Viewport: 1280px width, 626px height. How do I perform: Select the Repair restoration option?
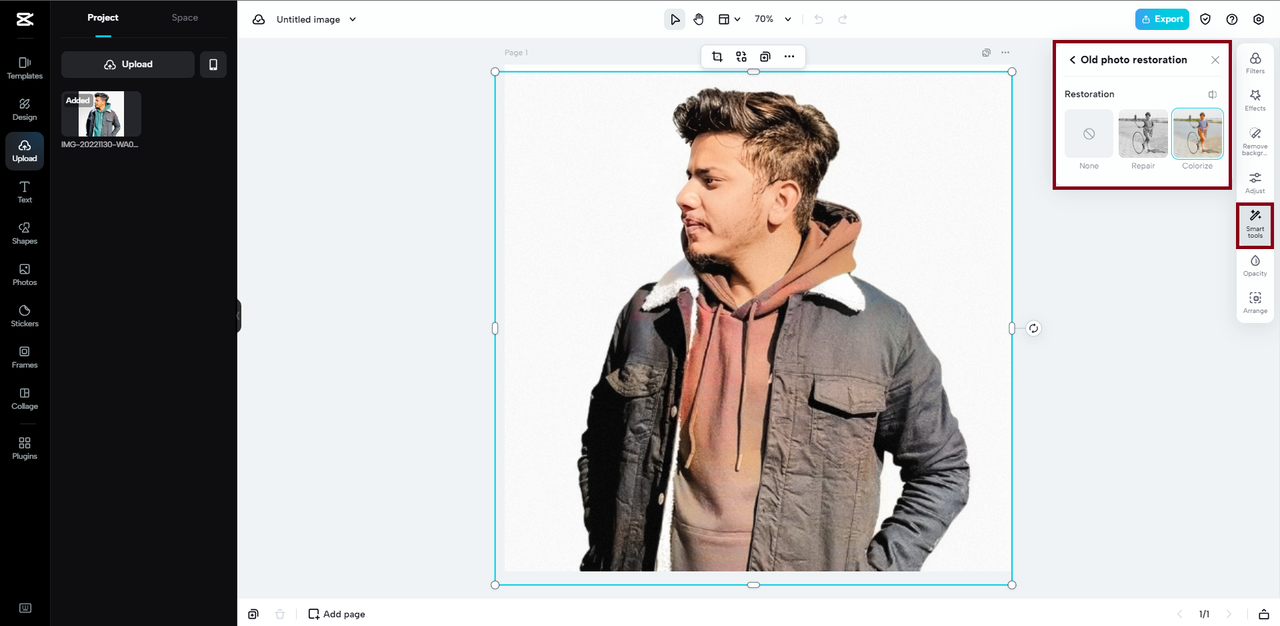[x=1143, y=134]
